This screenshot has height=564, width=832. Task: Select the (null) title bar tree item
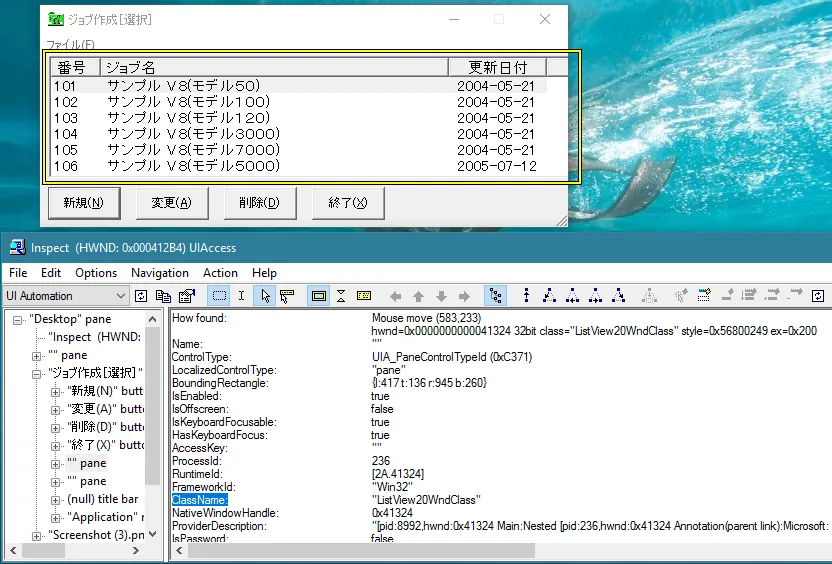point(102,499)
